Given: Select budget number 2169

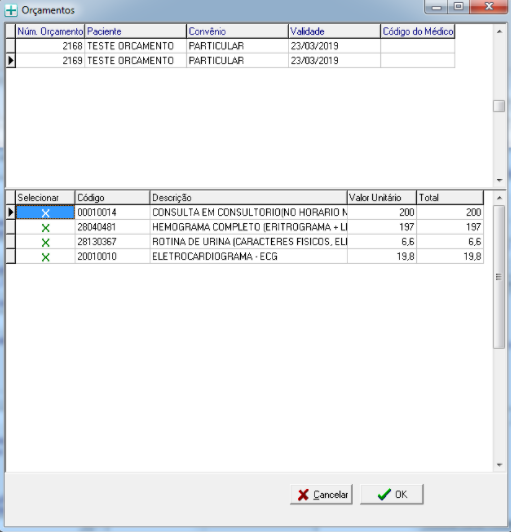Looking at the screenshot, I should 50,60.
